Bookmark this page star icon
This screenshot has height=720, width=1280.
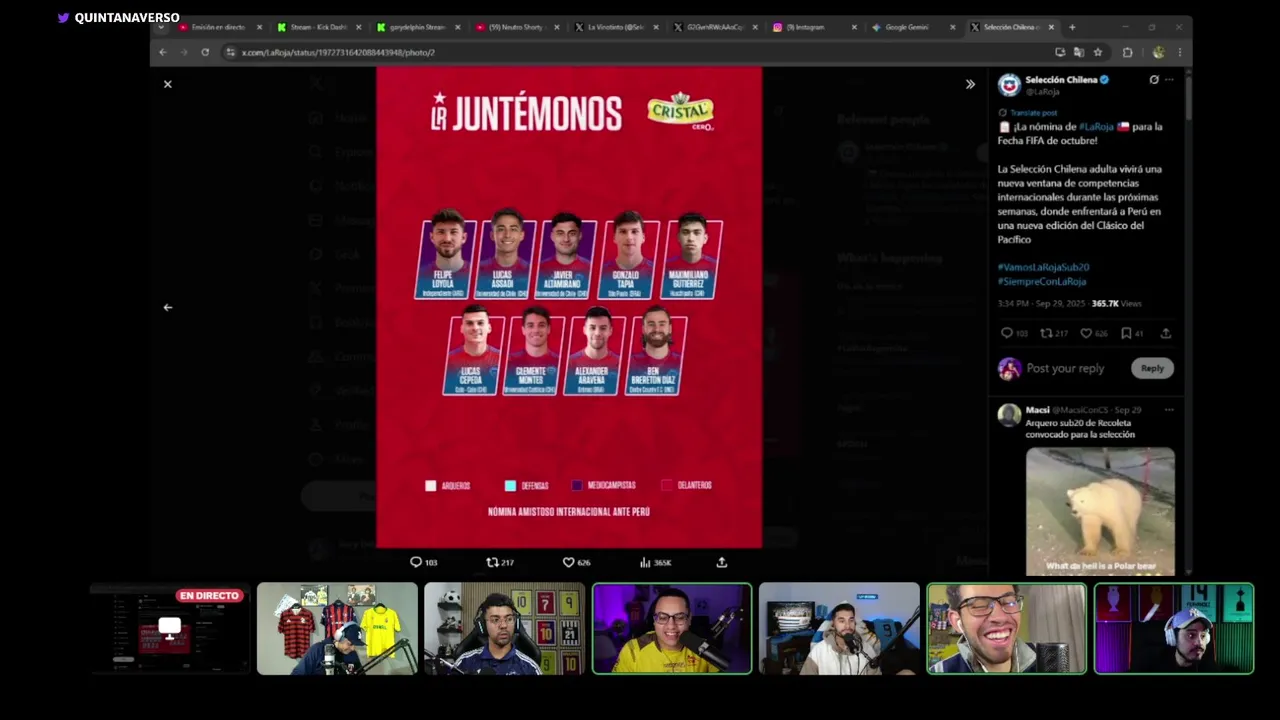1098,52
